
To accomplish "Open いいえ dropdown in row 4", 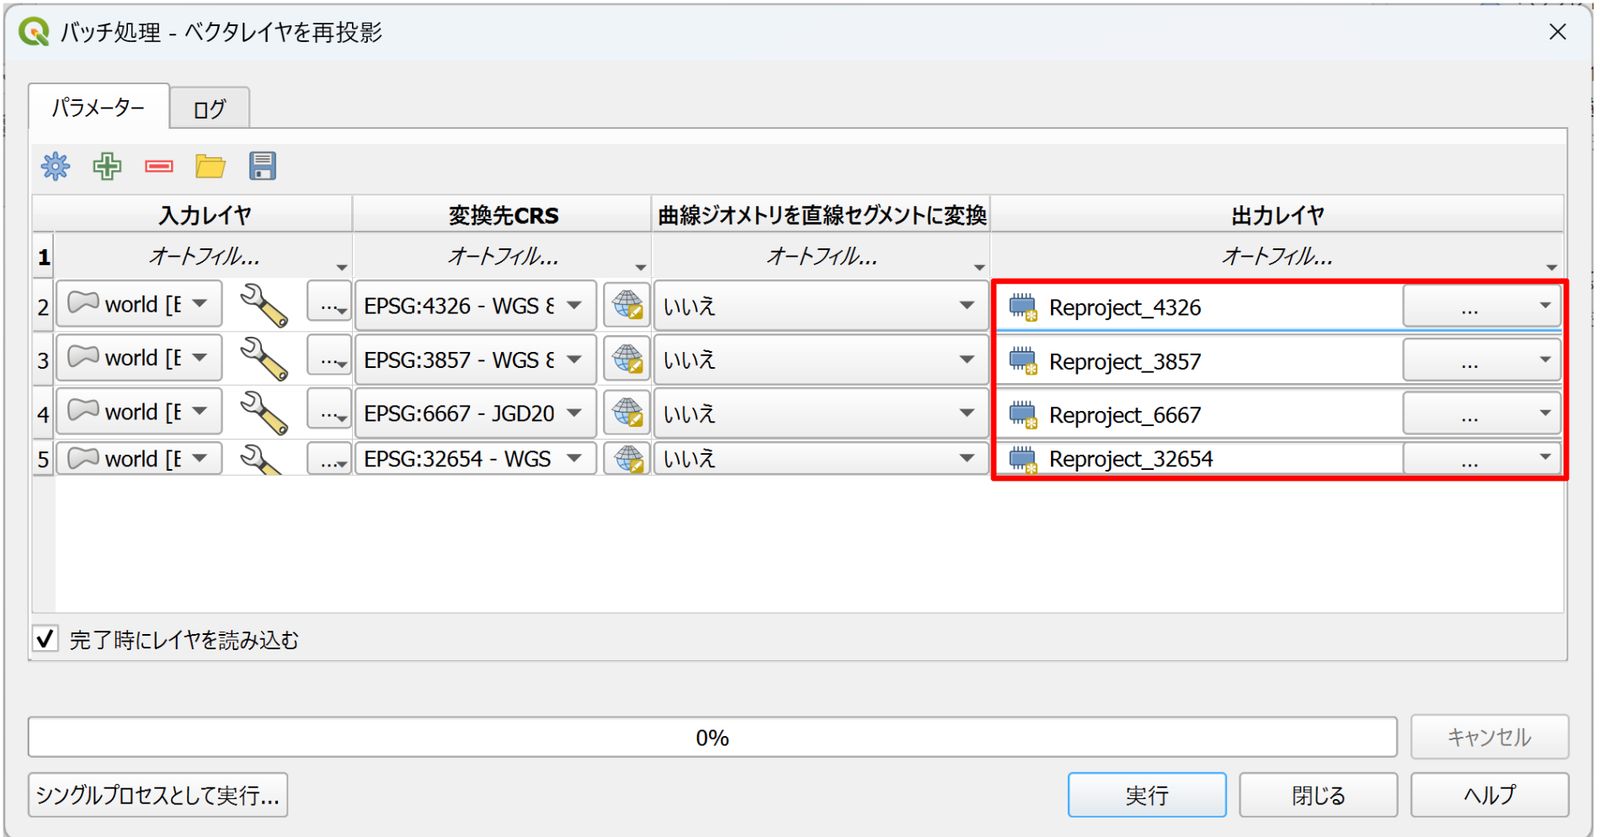I will 820,413.
